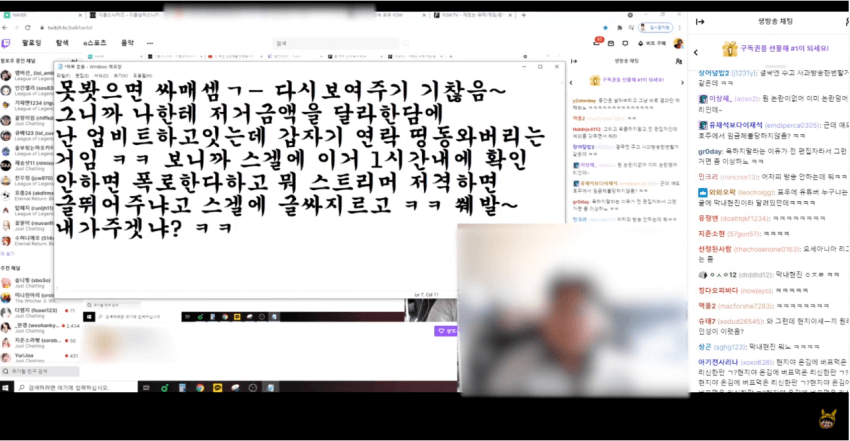This screenshot has height=441, width=850.
Task: Go to previous banner with left chevron in large chat
Action: [x=696, y=53]
